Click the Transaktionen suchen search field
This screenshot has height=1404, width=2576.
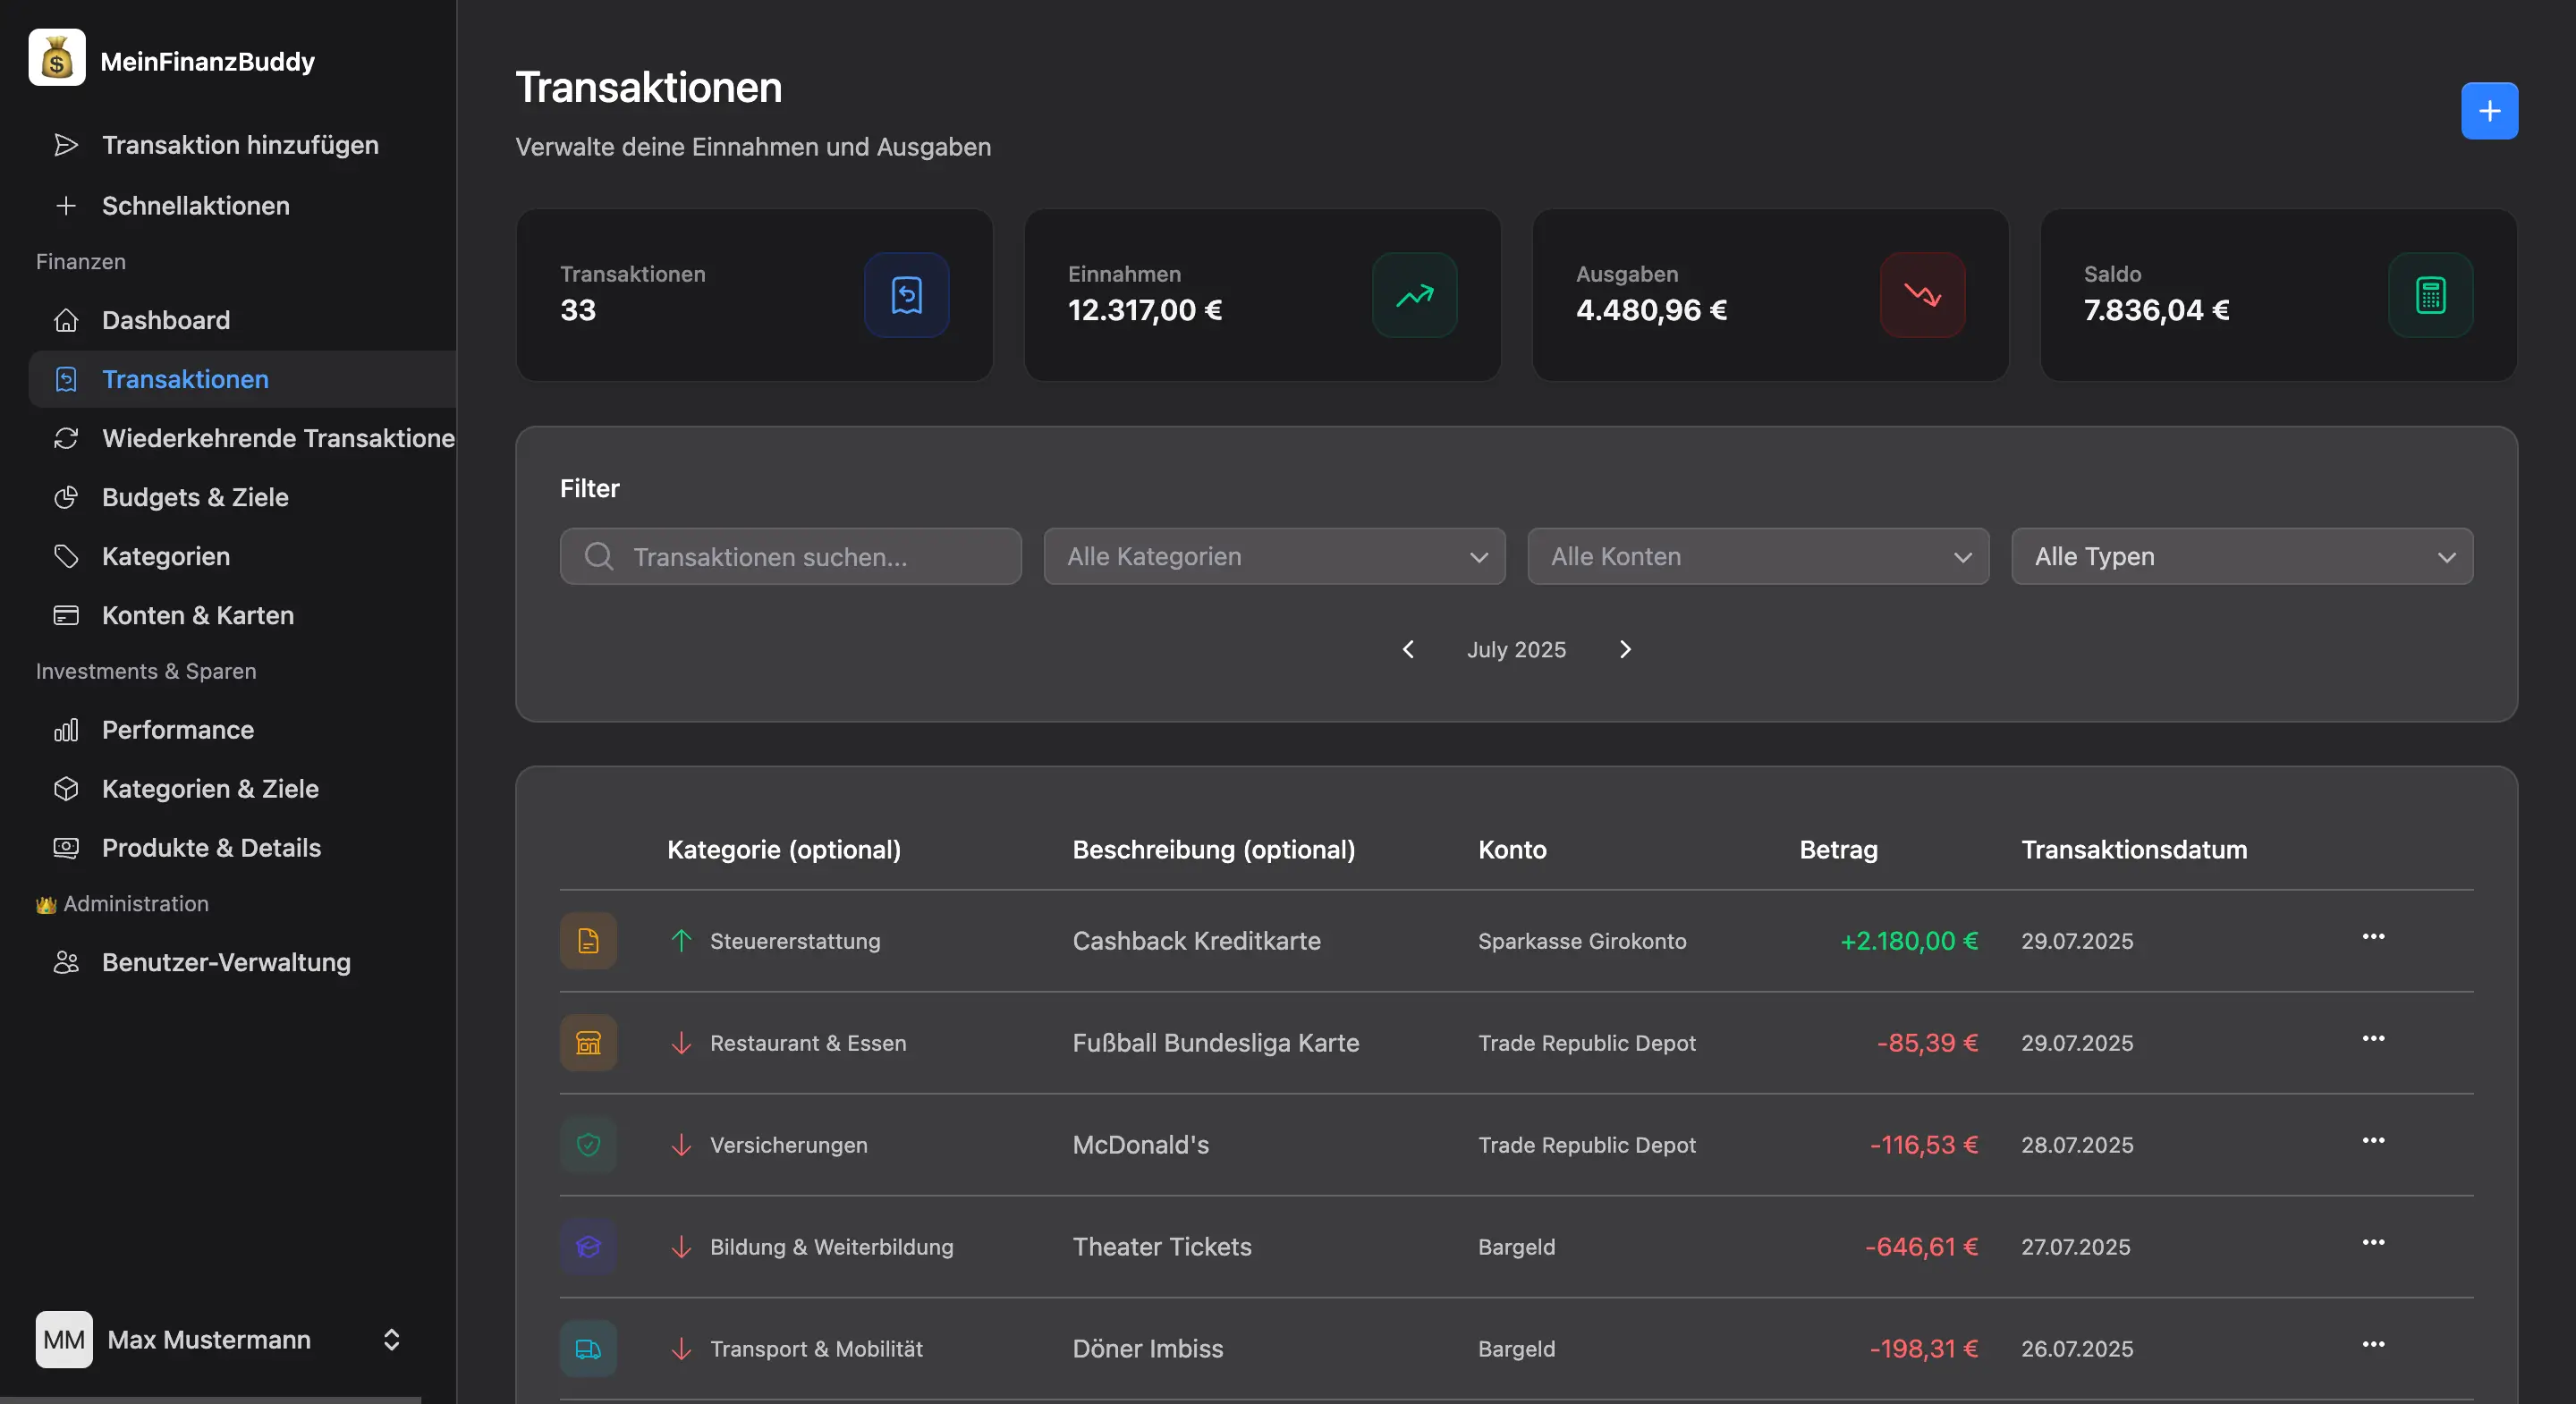(x=790, y=556)
